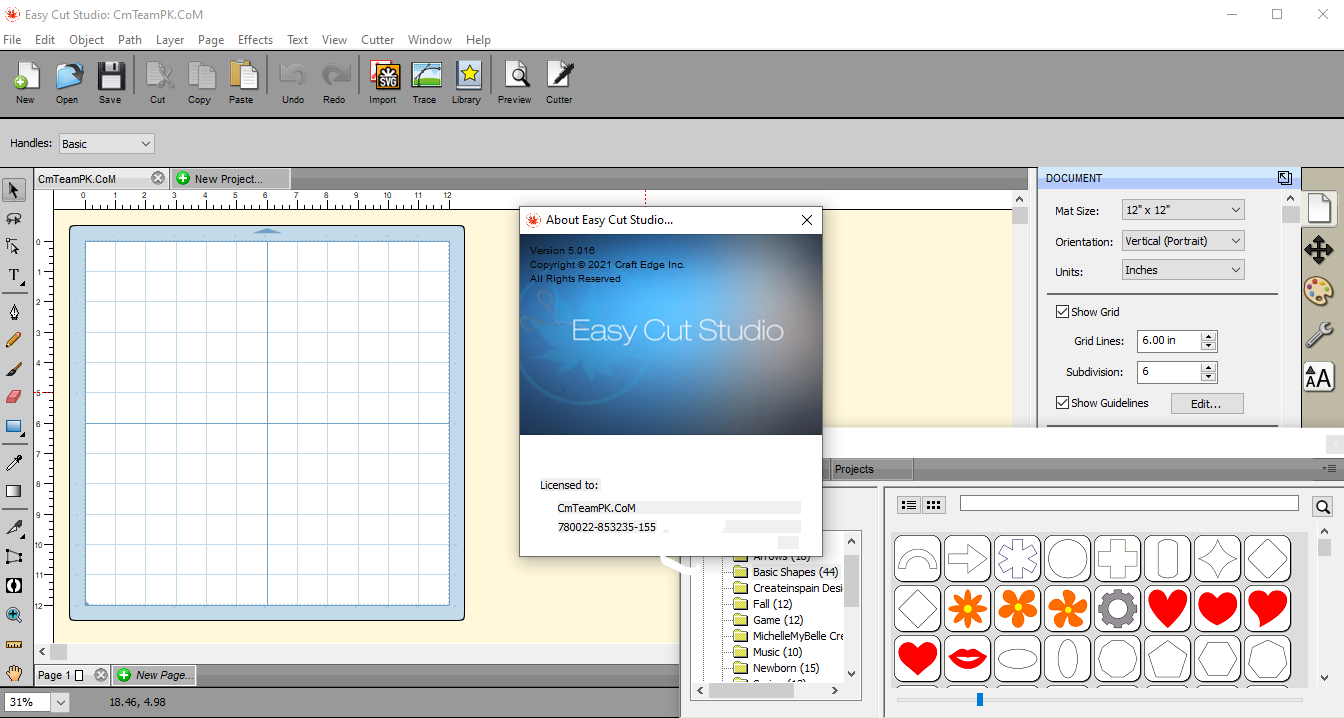This screenshot has height=718, width=1344.
Task: Select the Brush tool
Action: click(14, 369)
